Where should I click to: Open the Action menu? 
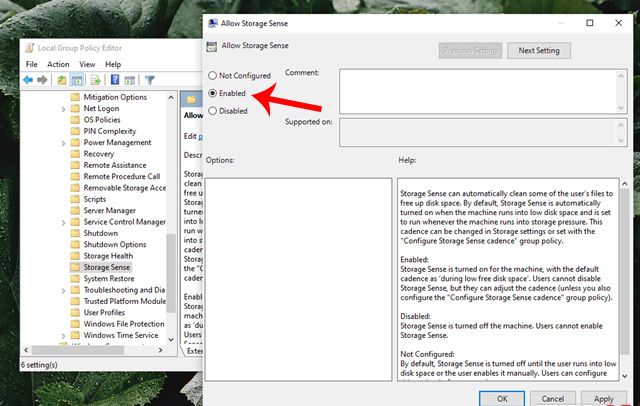(58, 64)
